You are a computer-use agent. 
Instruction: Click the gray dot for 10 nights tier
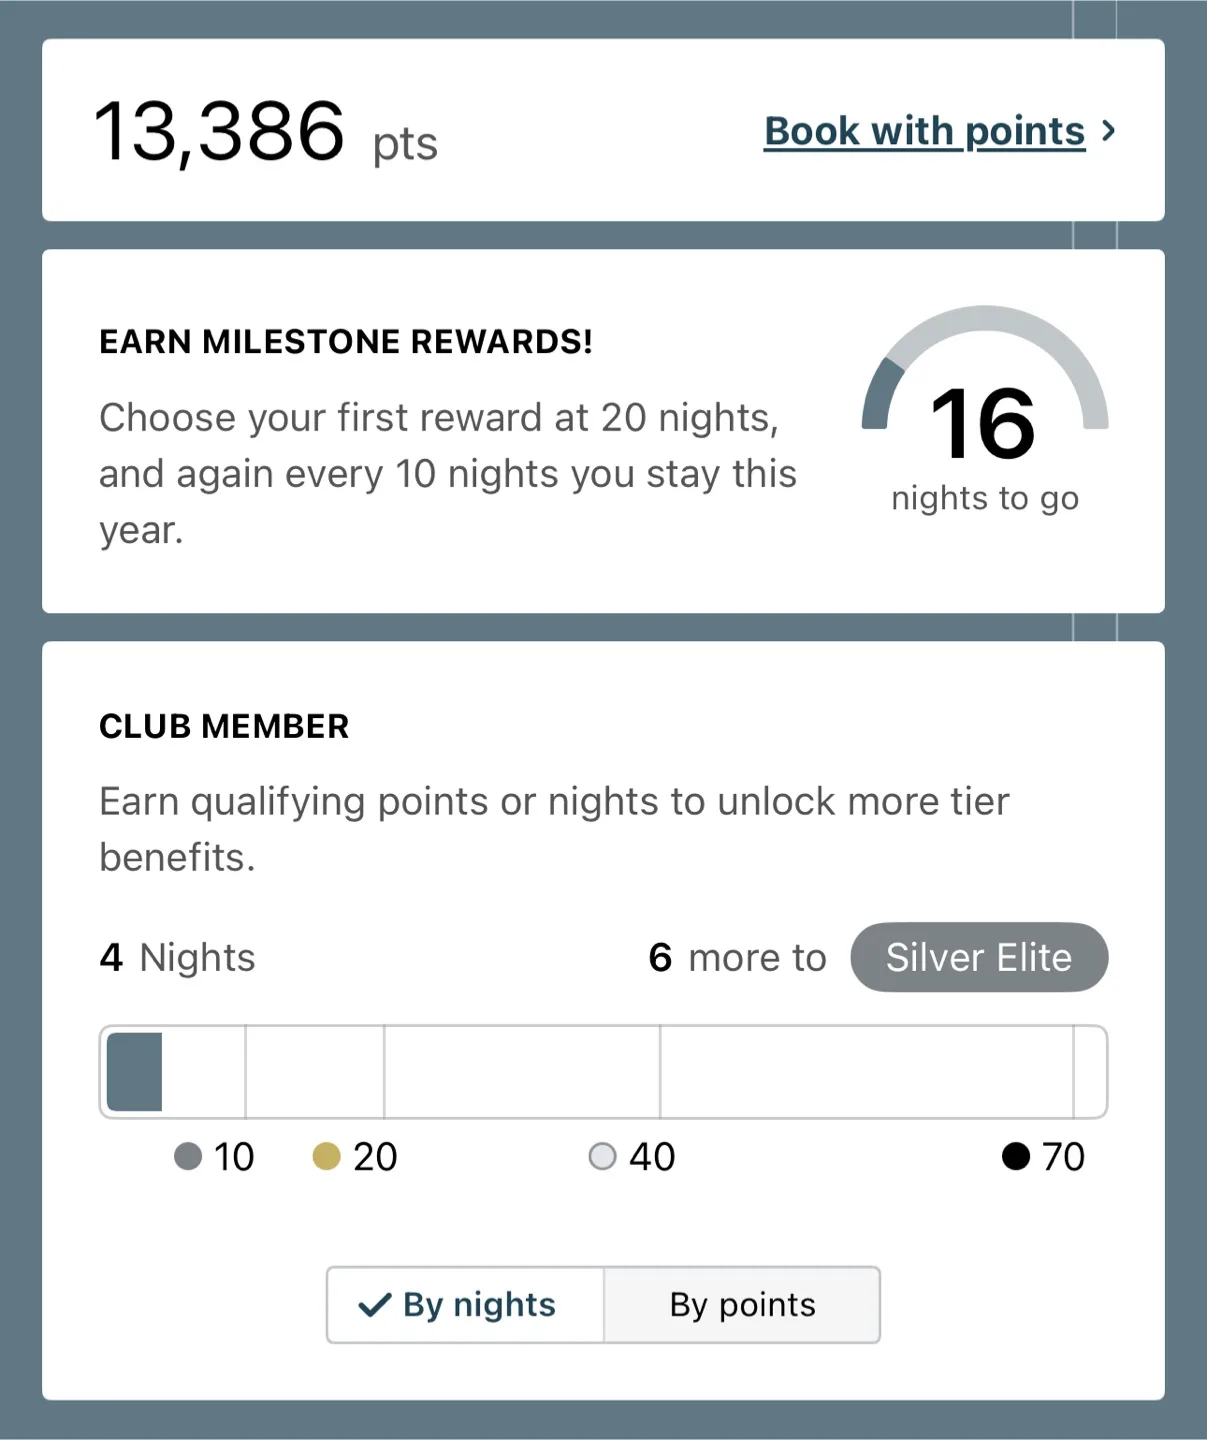pyautogui.click(x=188, y=1157)
